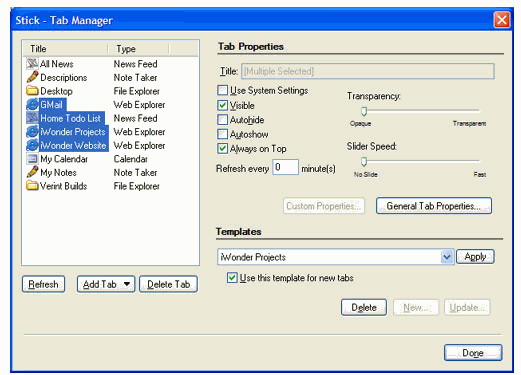Click the Update template button
The image size is (521, 375).
click(x=467, y=307)
